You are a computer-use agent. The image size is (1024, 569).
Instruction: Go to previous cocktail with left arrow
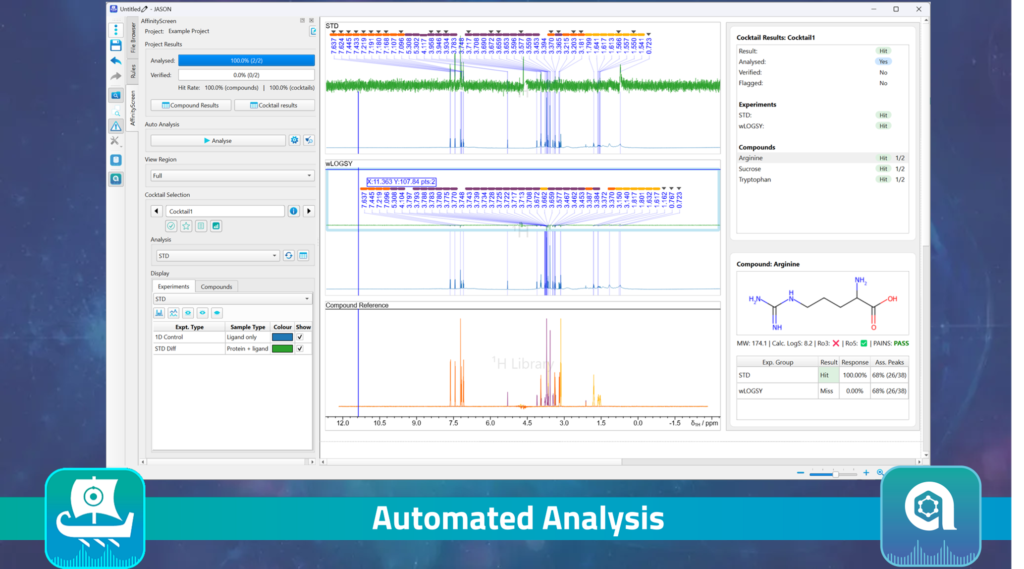(x=157, y=213)
